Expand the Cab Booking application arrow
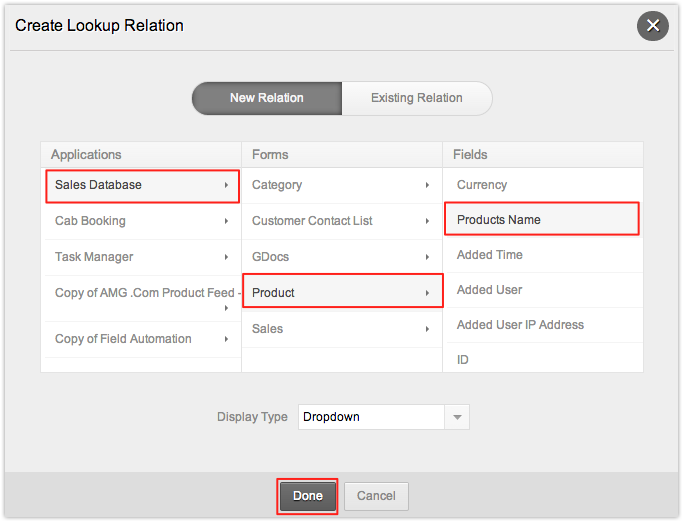Viewport: 683px width, 522px height. [x=226, y=221]
